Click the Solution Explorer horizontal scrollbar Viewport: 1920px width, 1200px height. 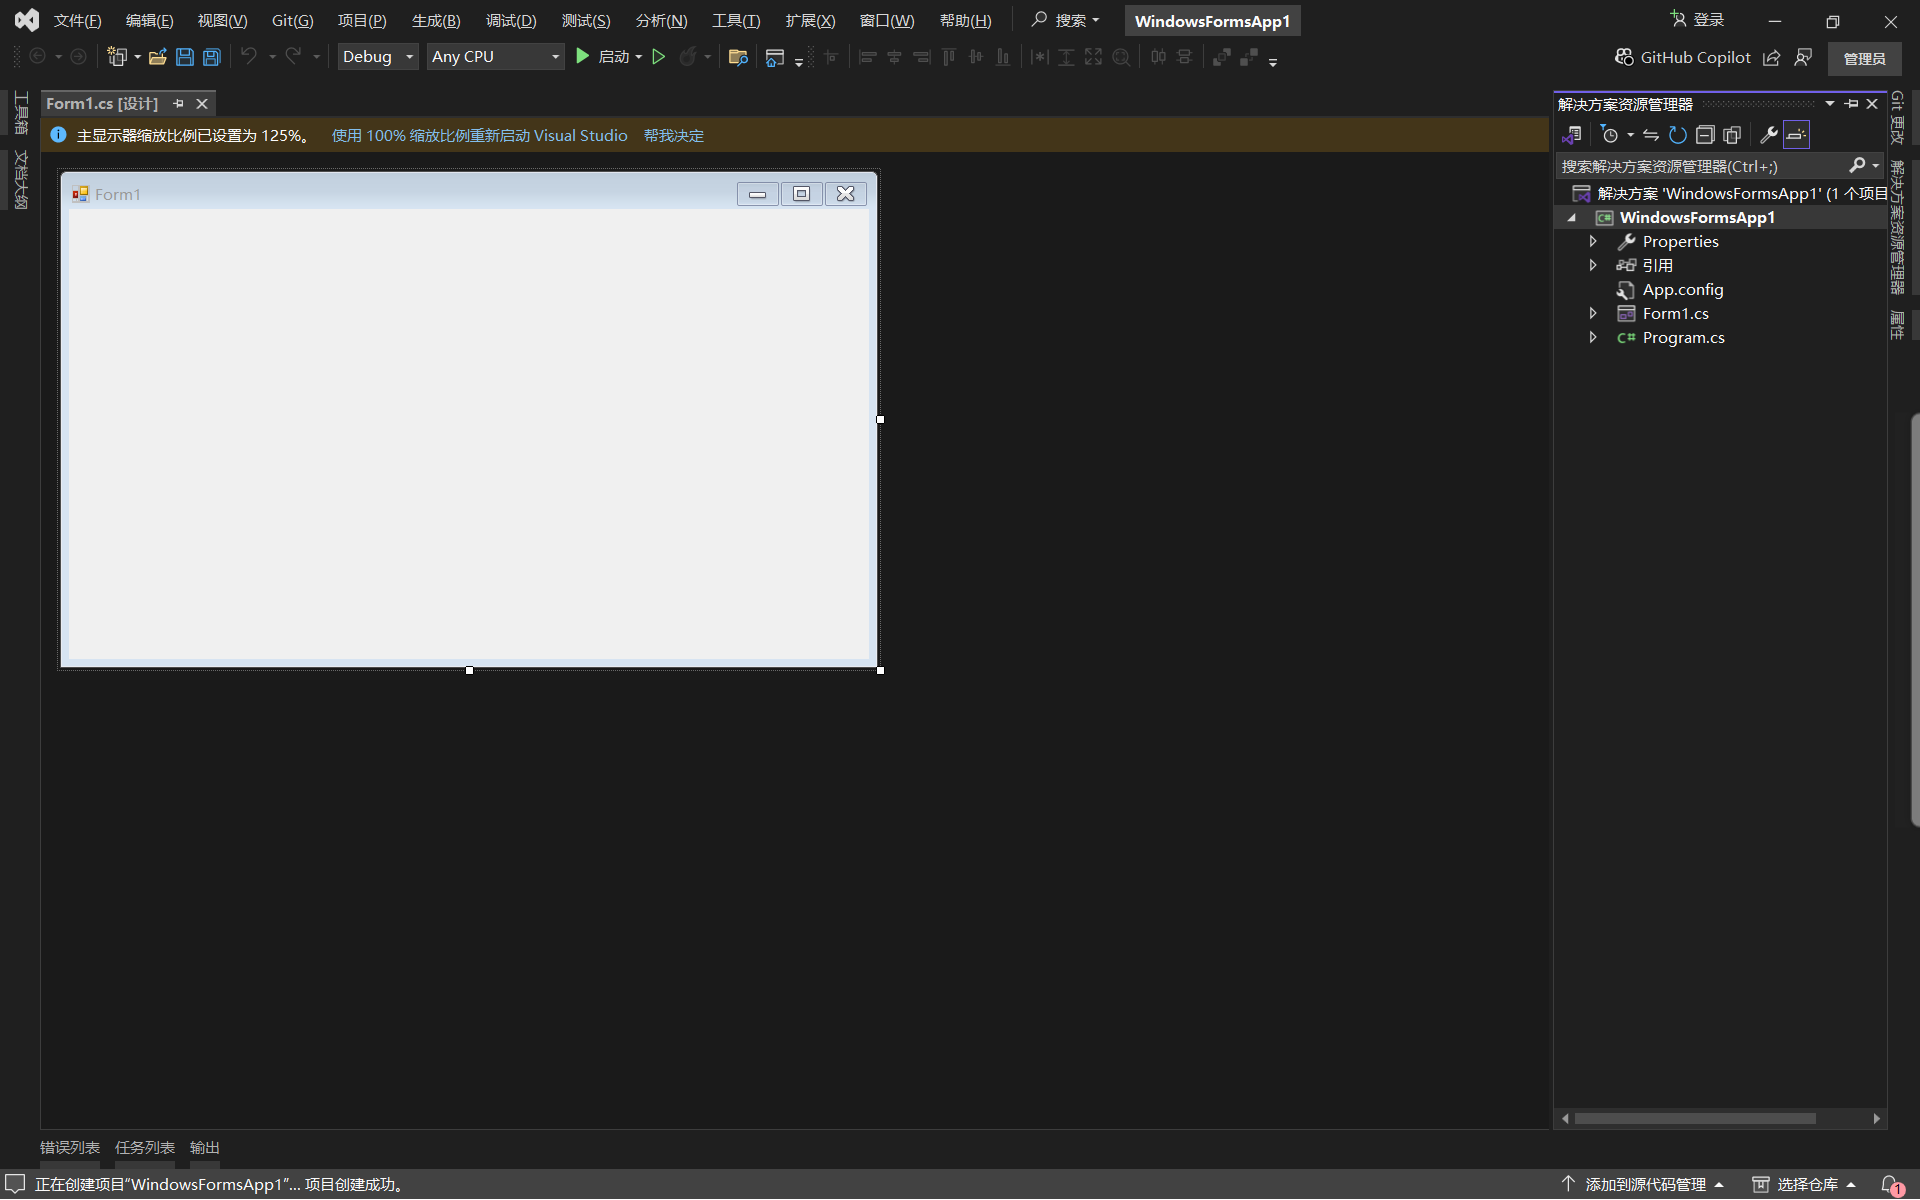point(1695,1119)
